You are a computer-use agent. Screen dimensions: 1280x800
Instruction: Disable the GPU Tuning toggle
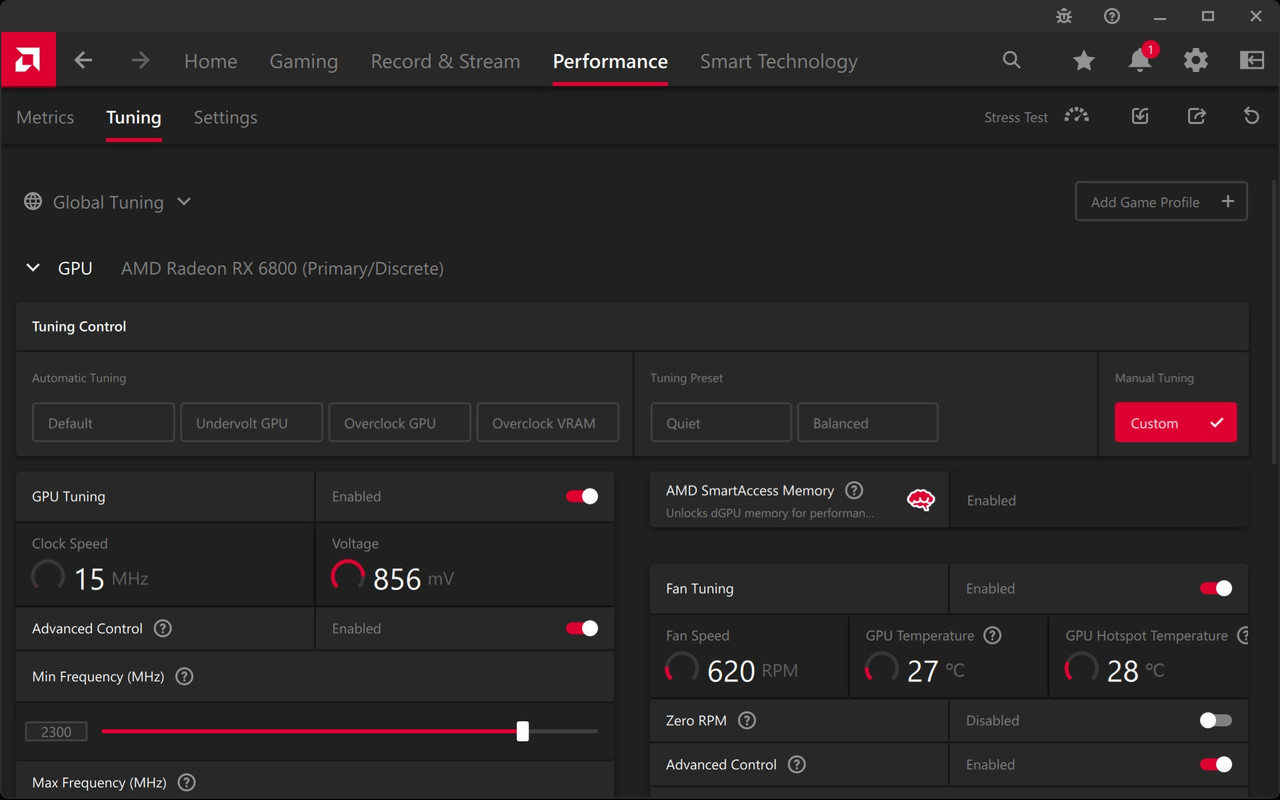pos(582,496)
